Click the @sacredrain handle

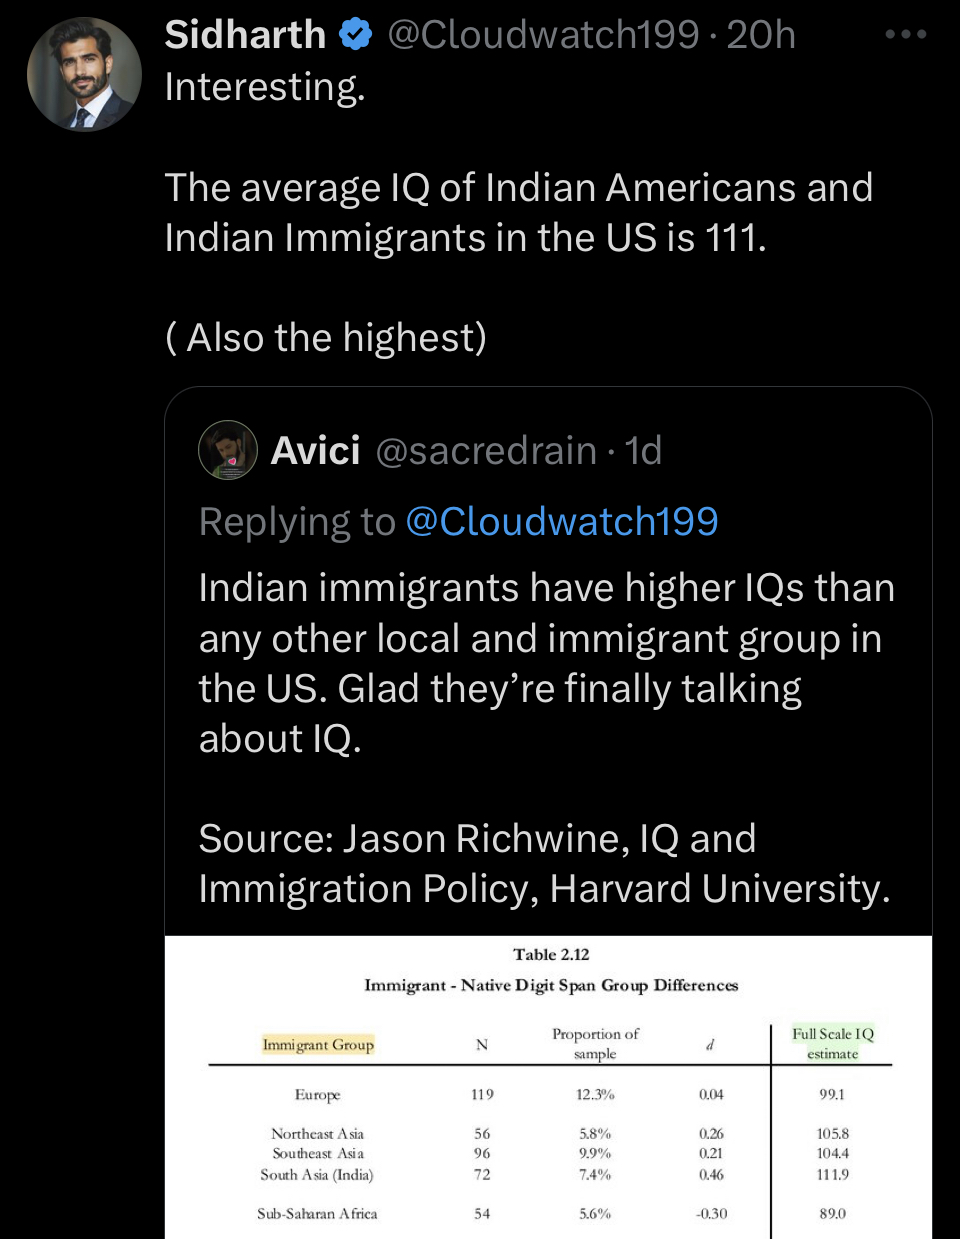(x=486, y=451)
